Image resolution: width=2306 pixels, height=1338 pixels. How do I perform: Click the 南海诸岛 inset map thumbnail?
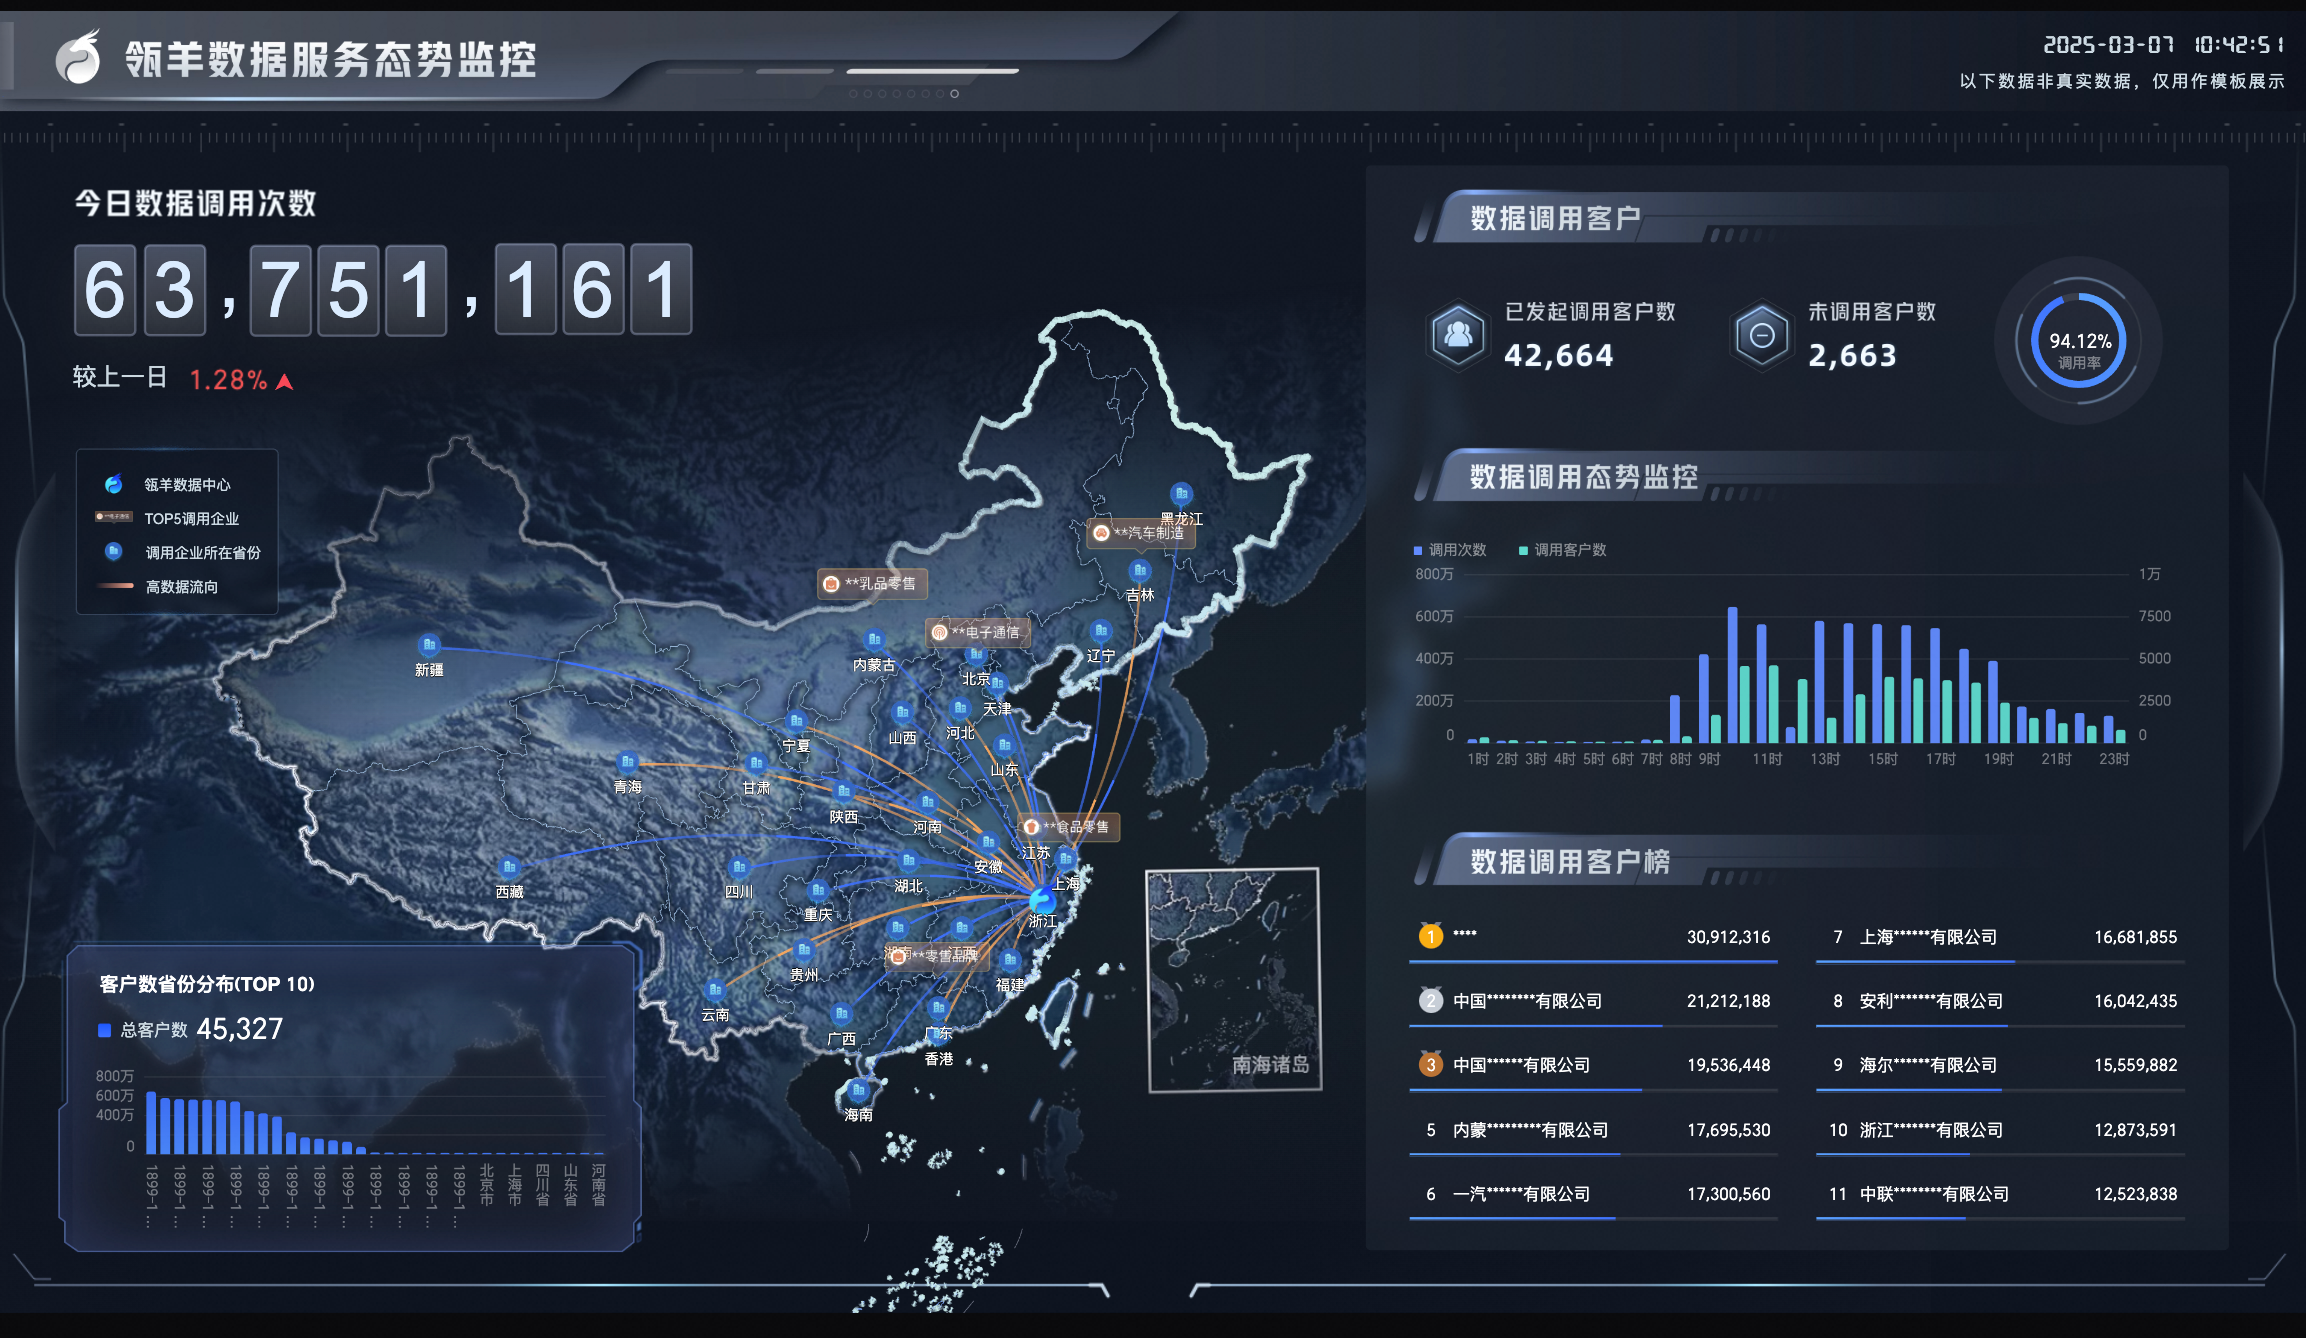click(1233, 980)
